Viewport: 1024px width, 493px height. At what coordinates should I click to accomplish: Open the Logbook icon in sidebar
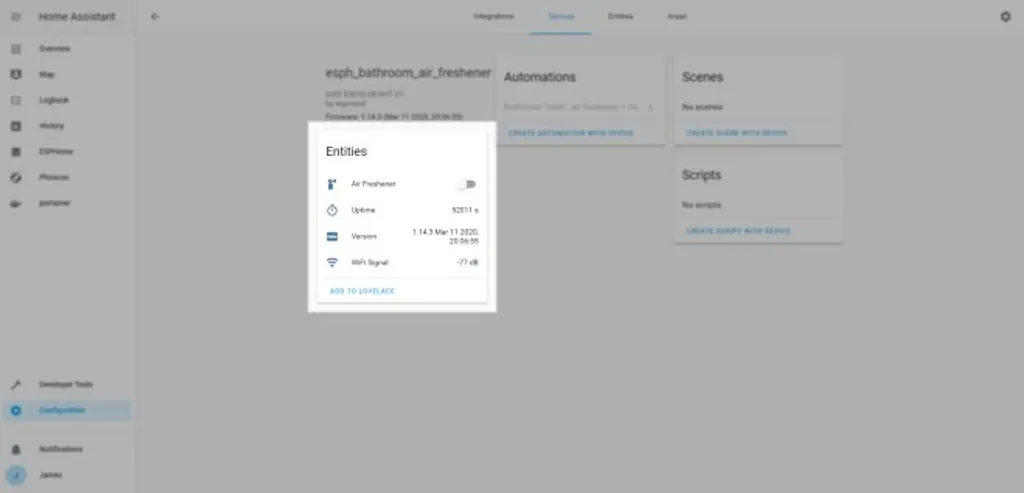tap(16, 101)
